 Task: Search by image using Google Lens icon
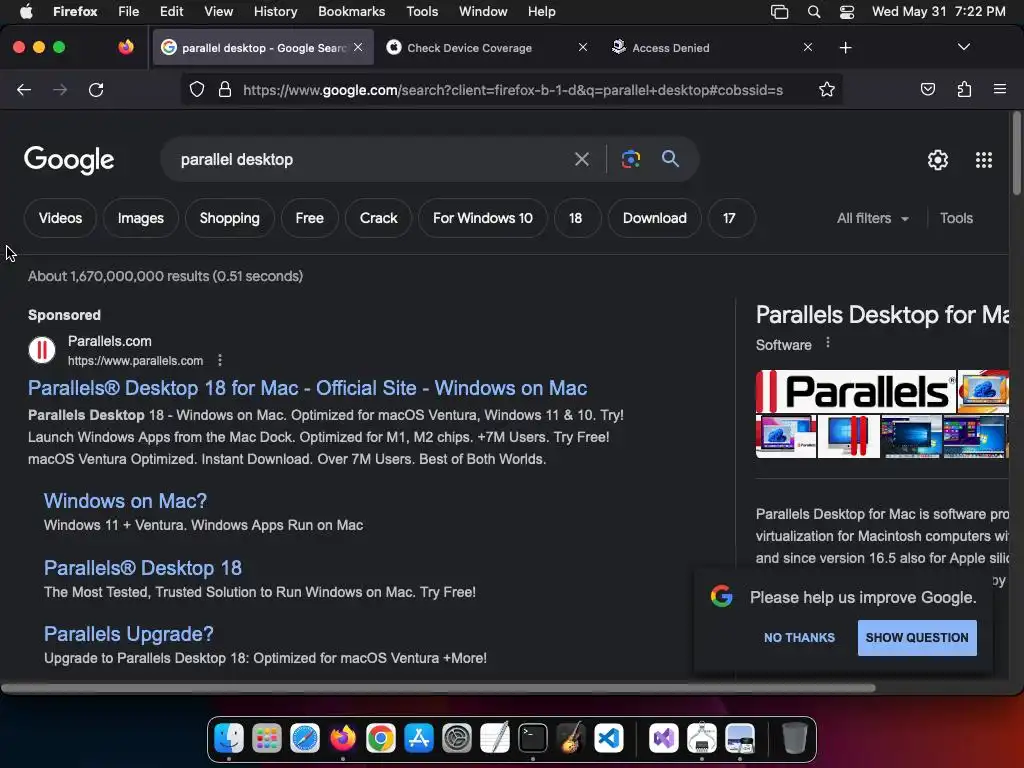(630, 159)
